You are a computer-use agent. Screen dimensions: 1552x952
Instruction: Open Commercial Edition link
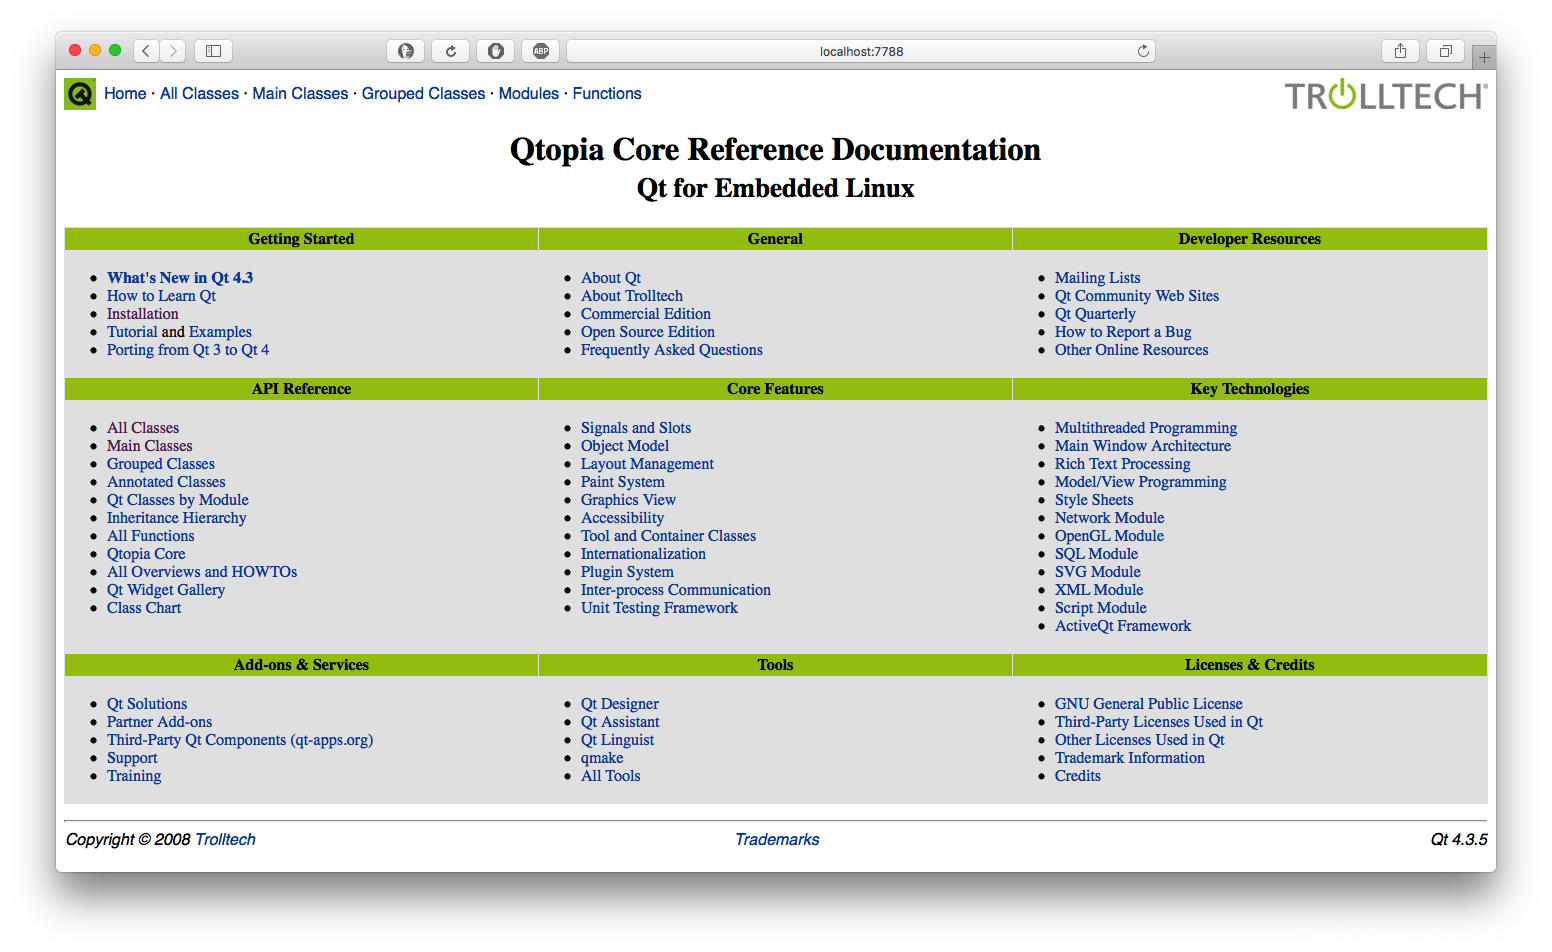pos(646,314)
